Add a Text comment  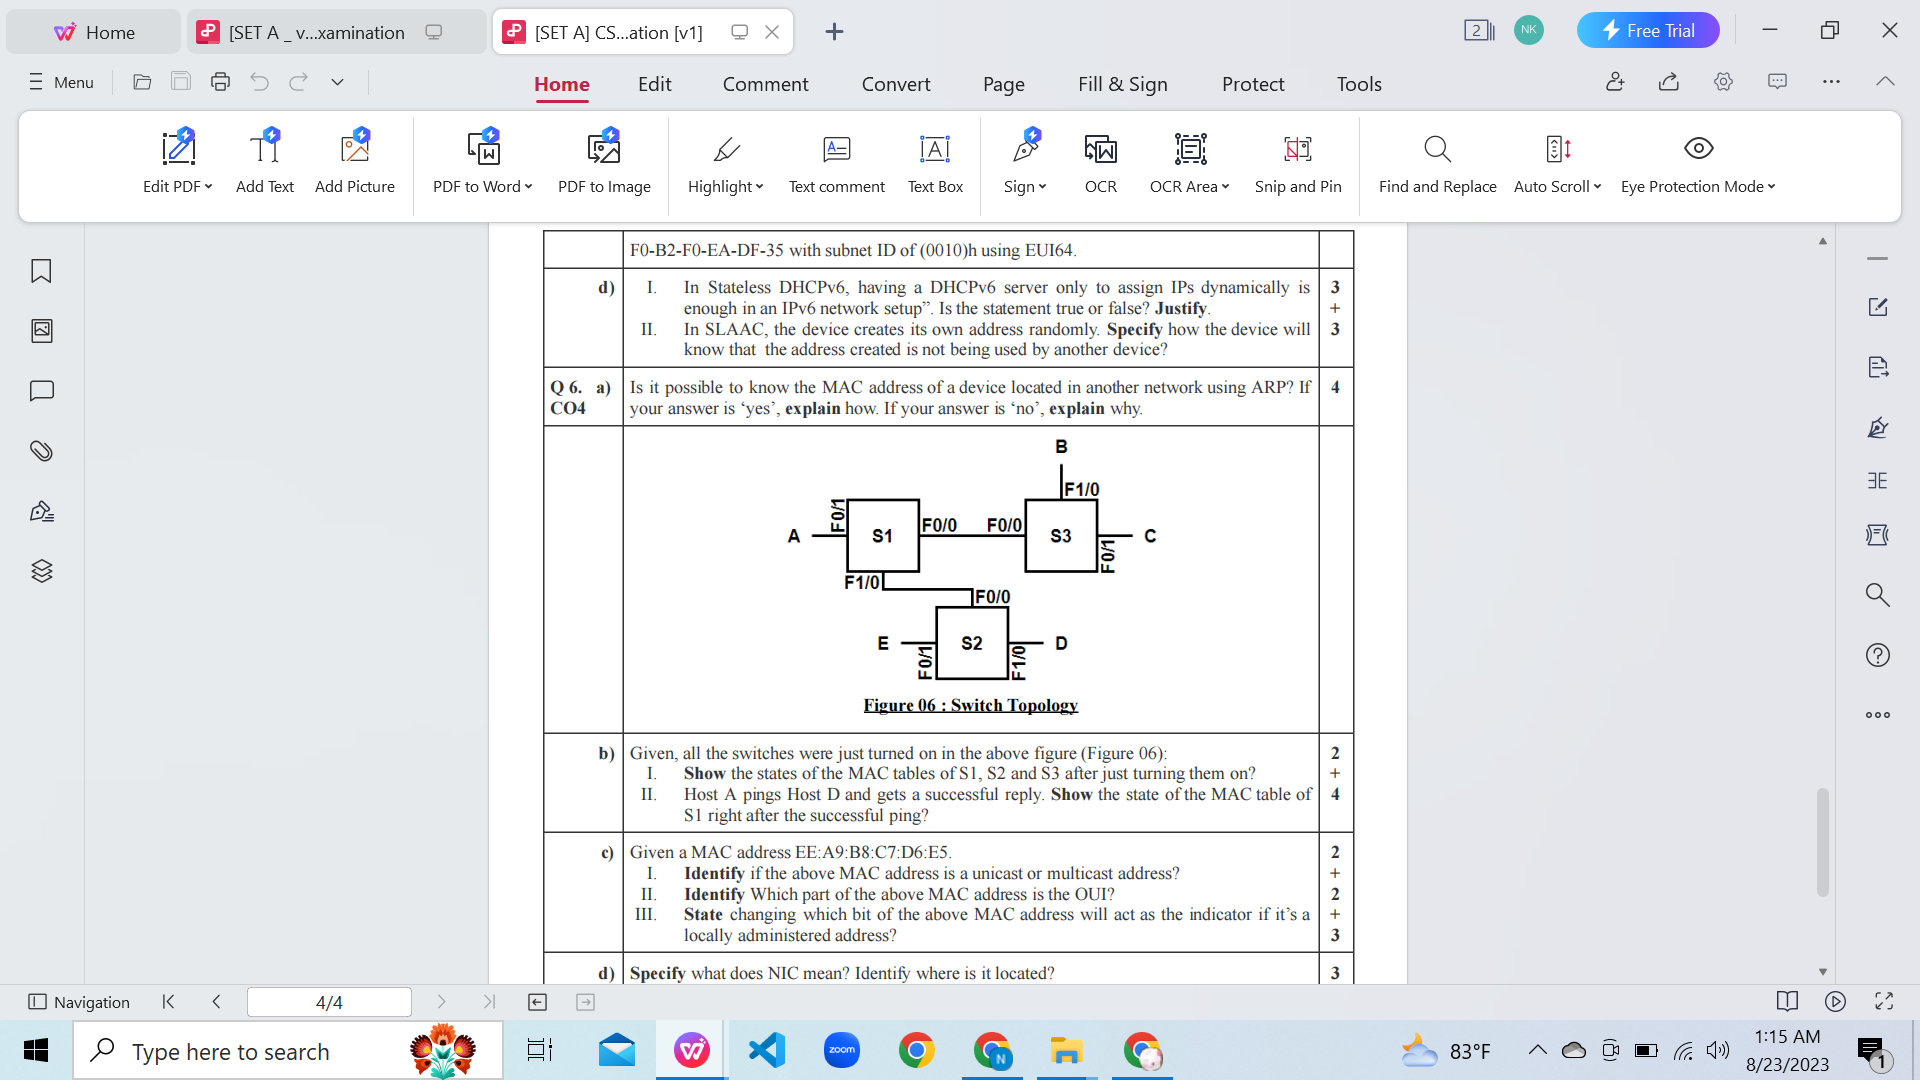(x=836, y=160)
